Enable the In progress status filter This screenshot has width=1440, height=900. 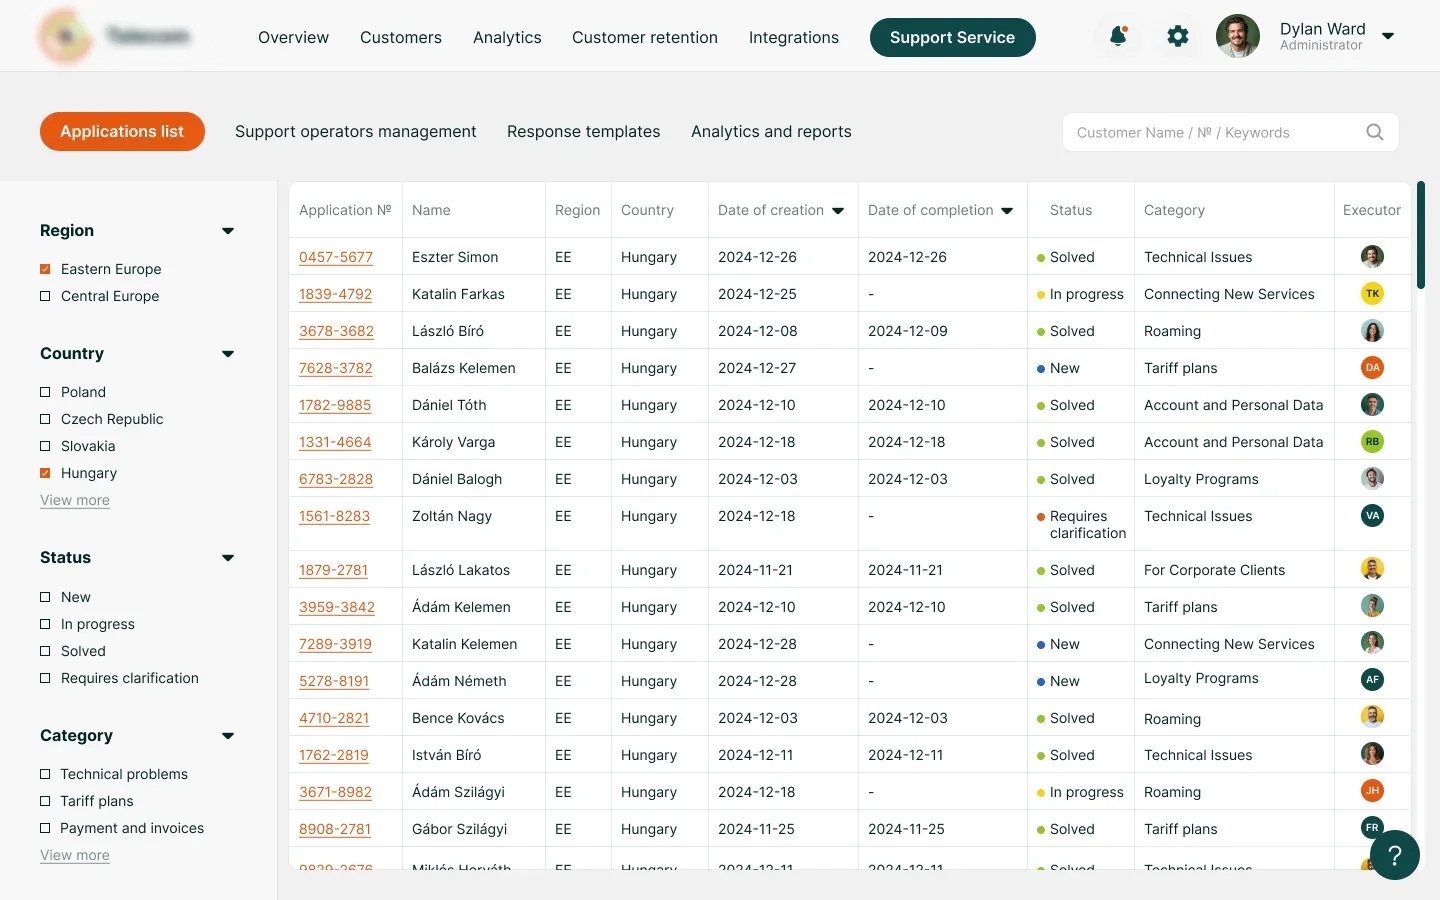click(x=45, y=624)
